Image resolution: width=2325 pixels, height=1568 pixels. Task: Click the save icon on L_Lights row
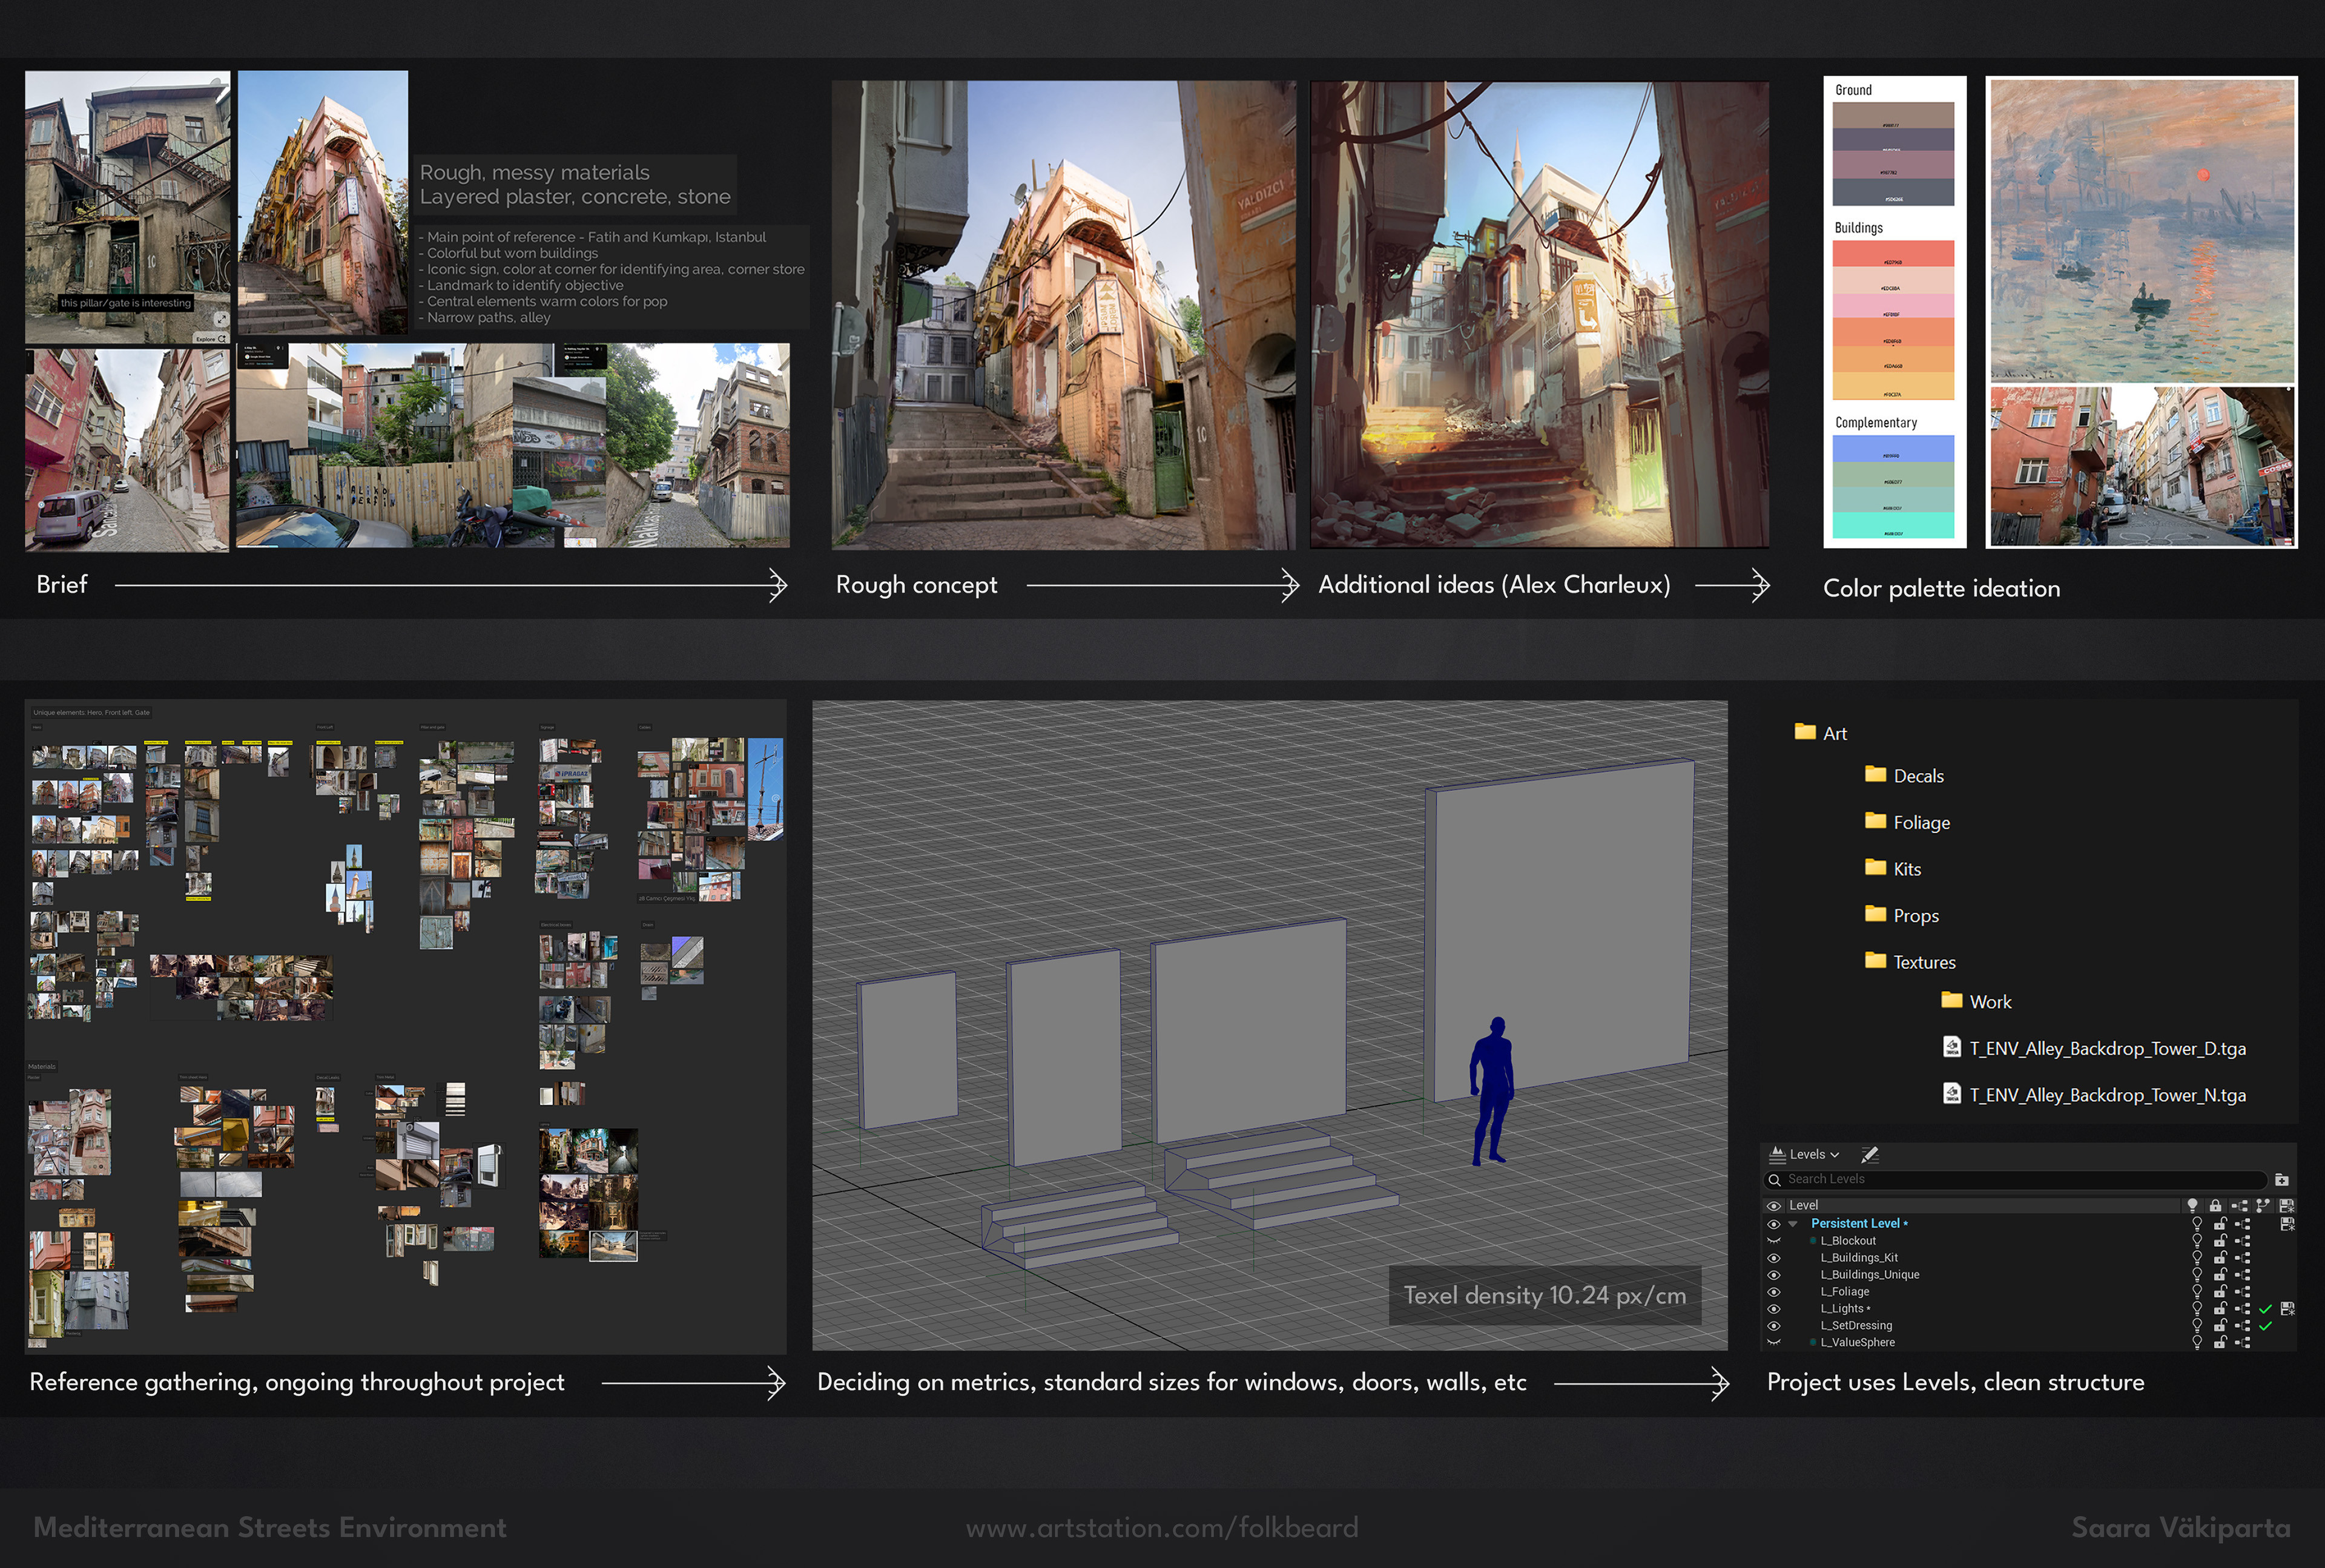[x=2287, y=1309]
